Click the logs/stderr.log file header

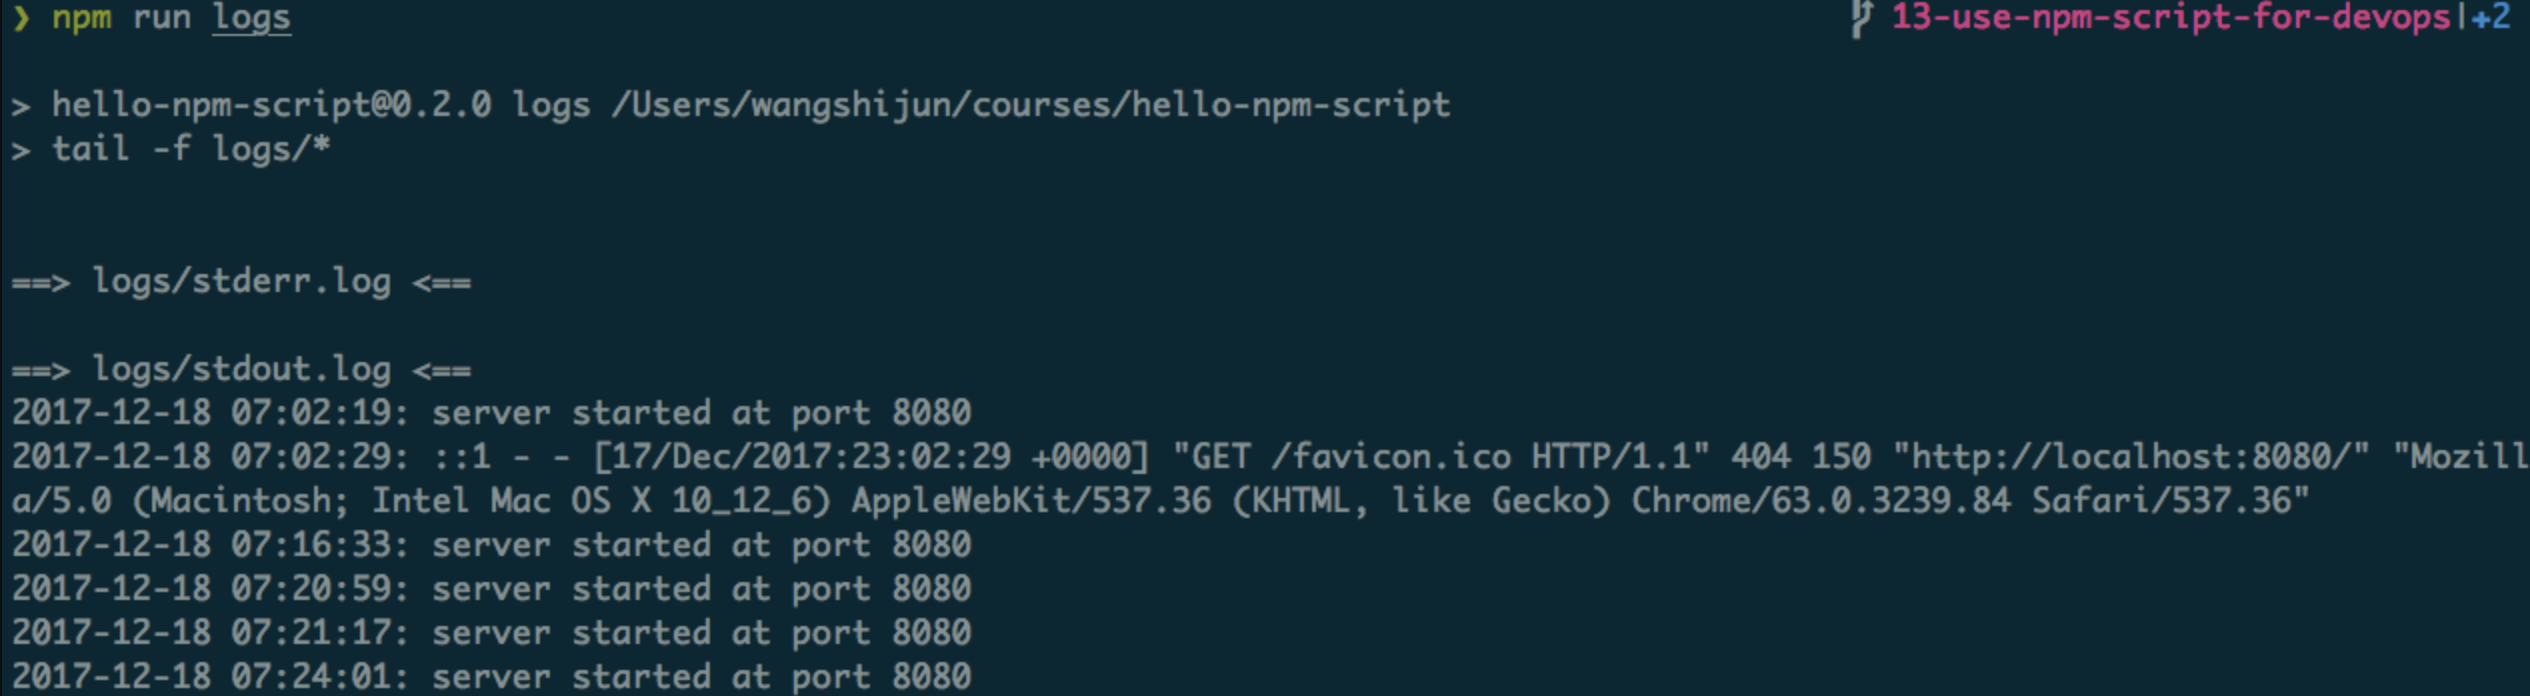(x=241, y=282)
